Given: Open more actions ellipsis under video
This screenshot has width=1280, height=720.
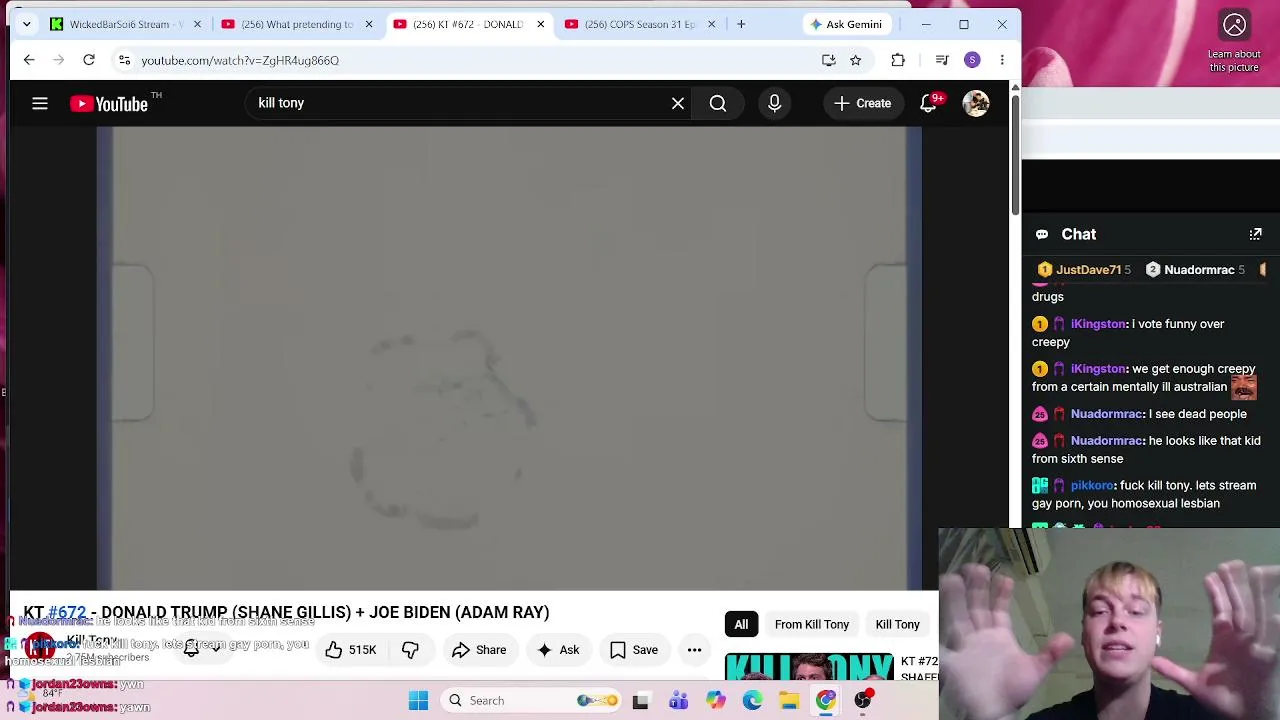Looking at the screenshot, I should click(694, 650).
